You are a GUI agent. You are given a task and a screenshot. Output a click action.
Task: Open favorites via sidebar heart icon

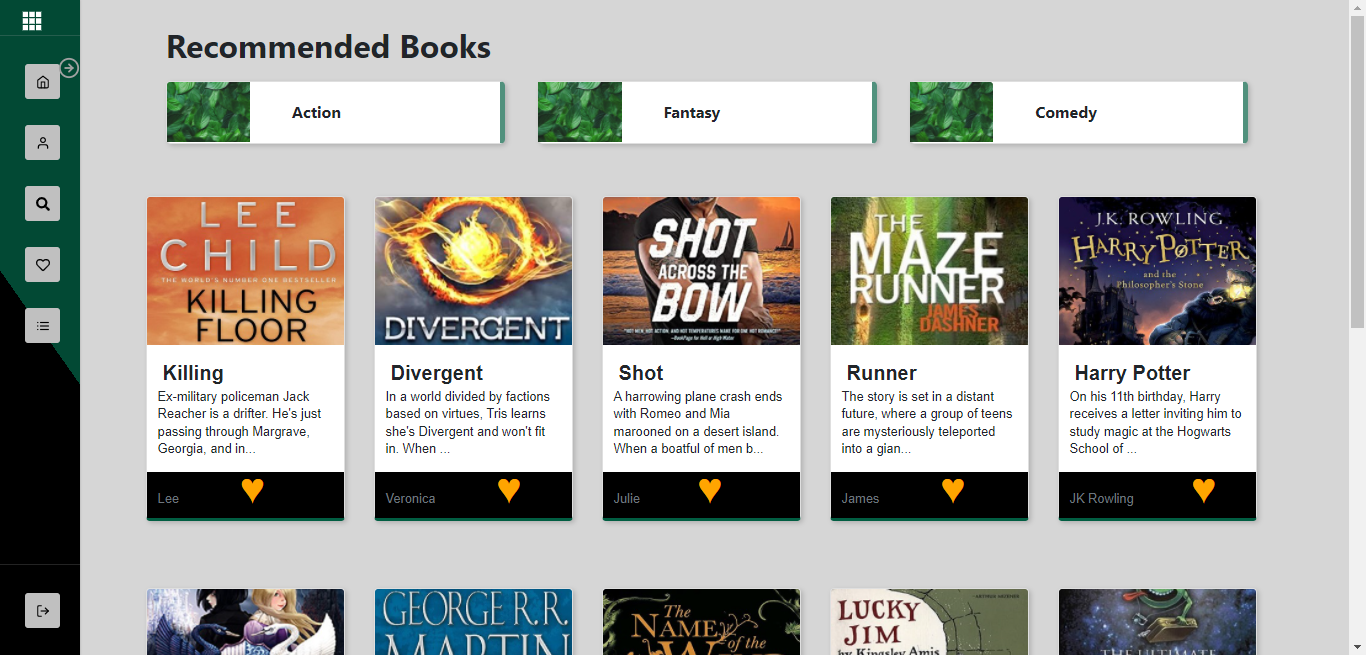point(42,265)
